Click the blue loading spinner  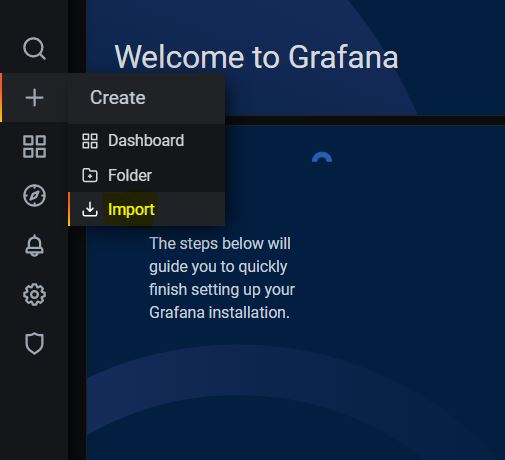click(x=322, y=157)
